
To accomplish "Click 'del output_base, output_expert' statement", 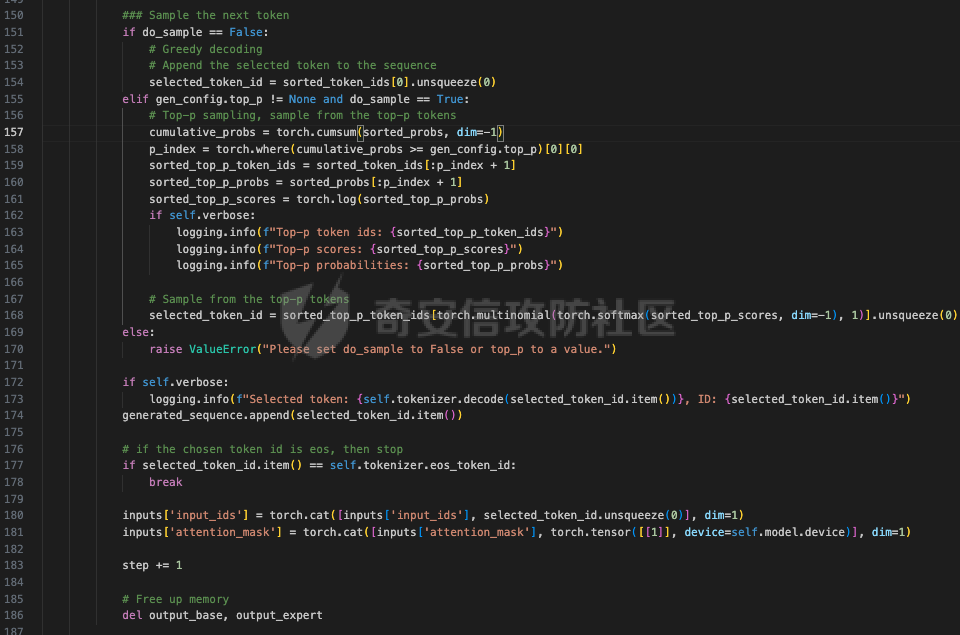I will (x=222, y=615).
